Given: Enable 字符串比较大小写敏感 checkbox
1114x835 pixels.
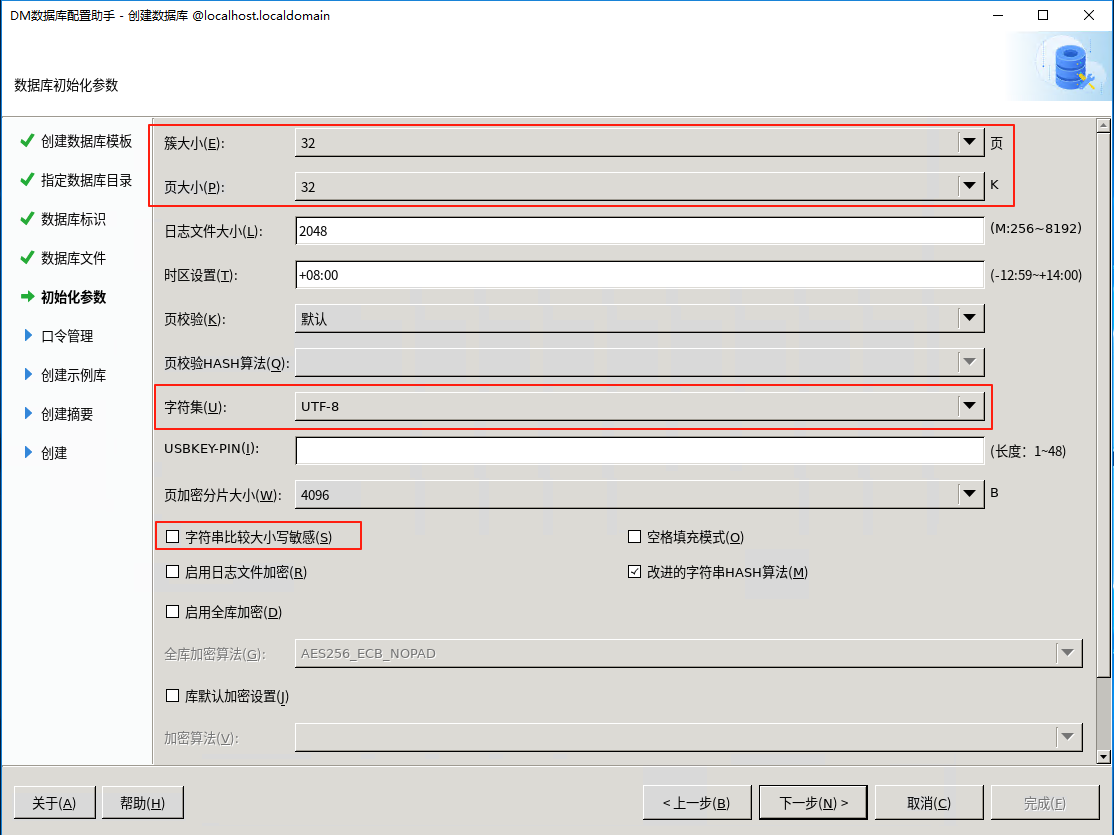Looking at the screenshot, I should (x=173, y=537).
